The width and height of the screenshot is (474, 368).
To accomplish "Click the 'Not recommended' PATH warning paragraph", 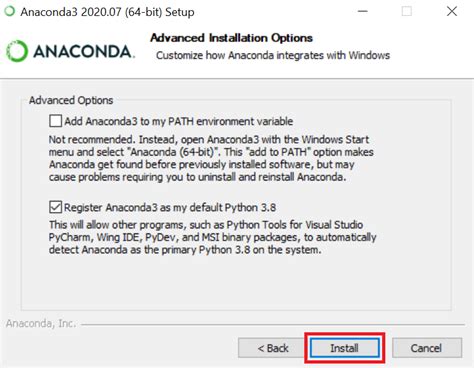I will click(211, 158).
